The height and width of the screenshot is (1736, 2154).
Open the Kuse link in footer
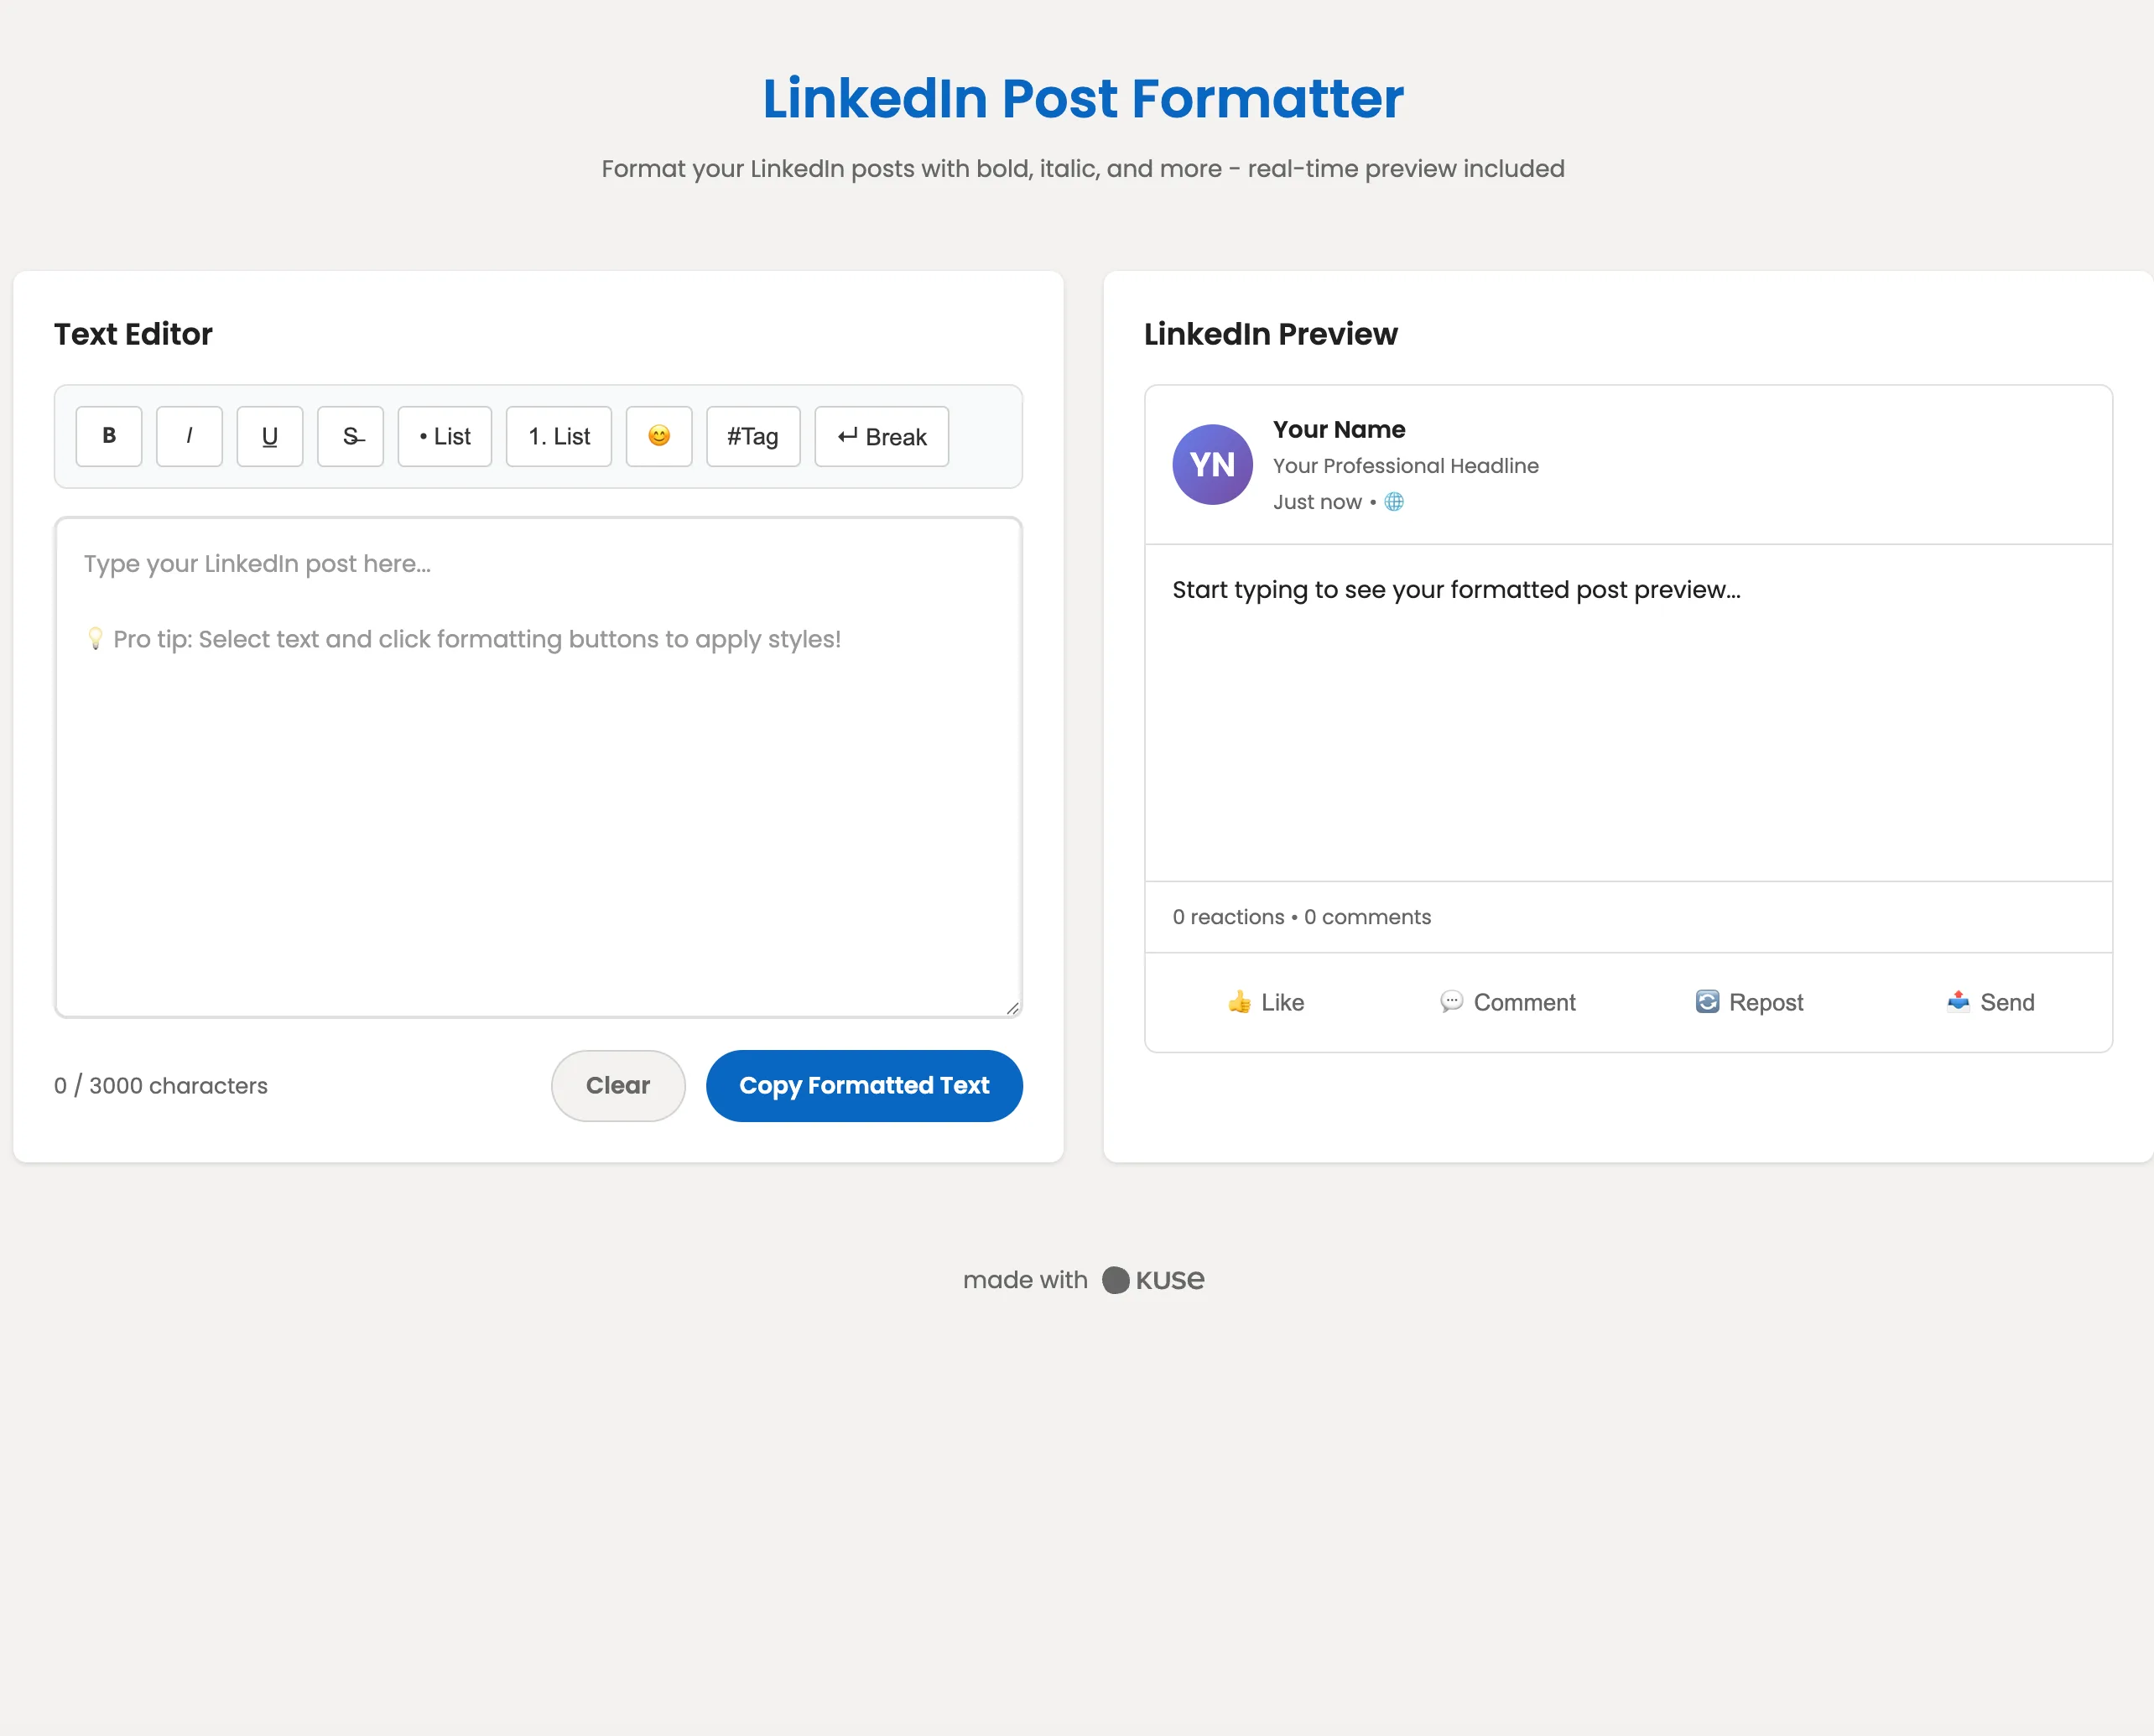tap(1154, 1280)
